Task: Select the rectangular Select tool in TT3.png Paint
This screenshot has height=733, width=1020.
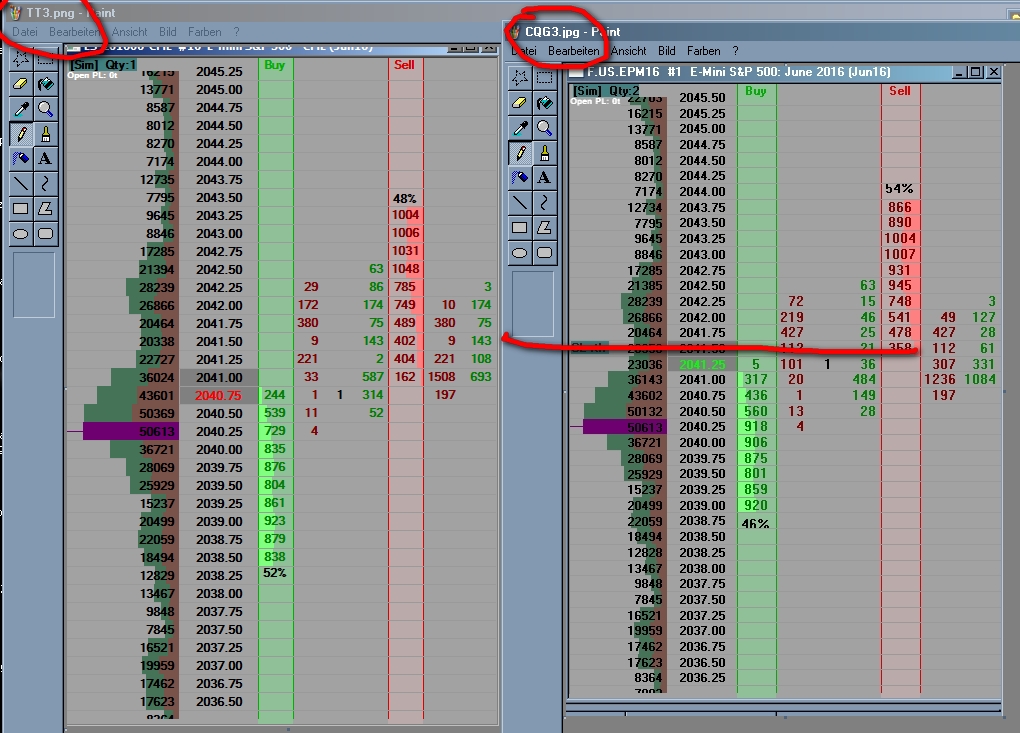Action: pos(46,60)
